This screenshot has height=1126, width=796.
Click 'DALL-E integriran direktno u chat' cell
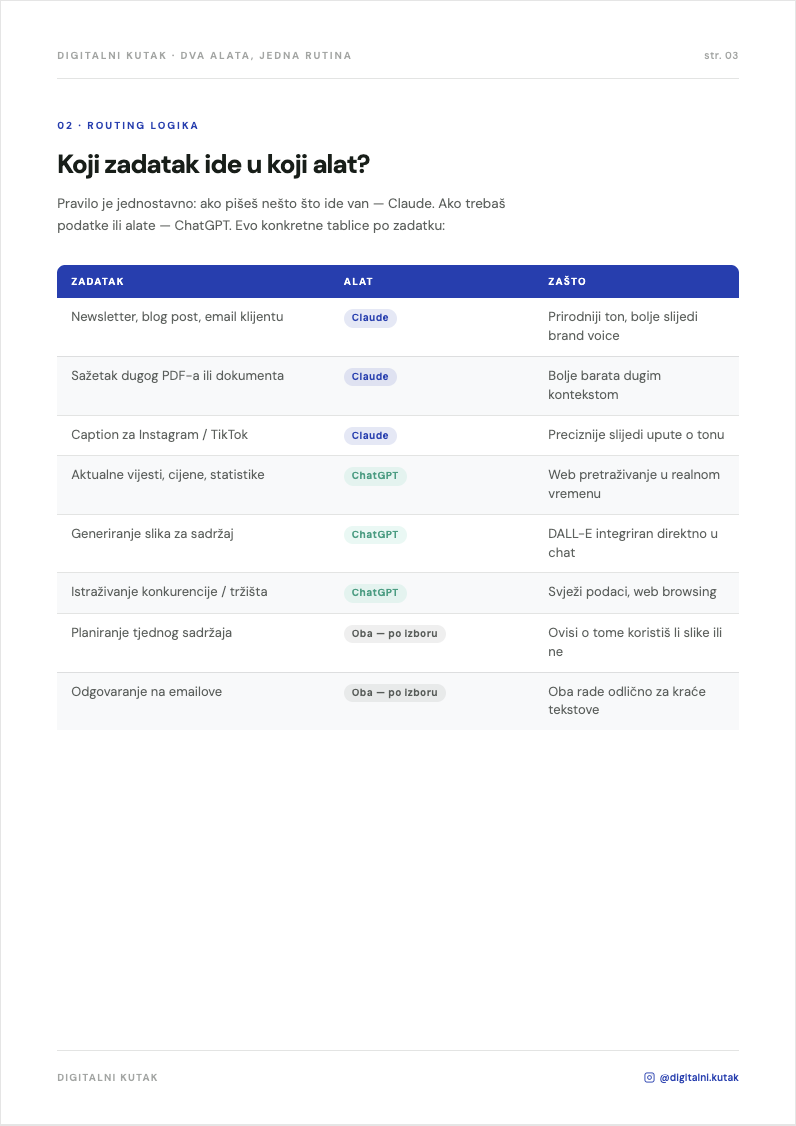coord(633,543)
